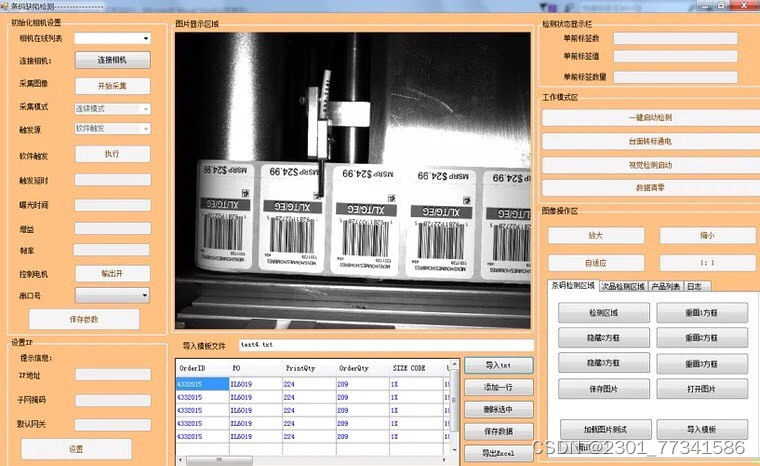This screenshot has width=760, height=466.
Task: Click the 重画1方框 button
Action: coord(702,313)
